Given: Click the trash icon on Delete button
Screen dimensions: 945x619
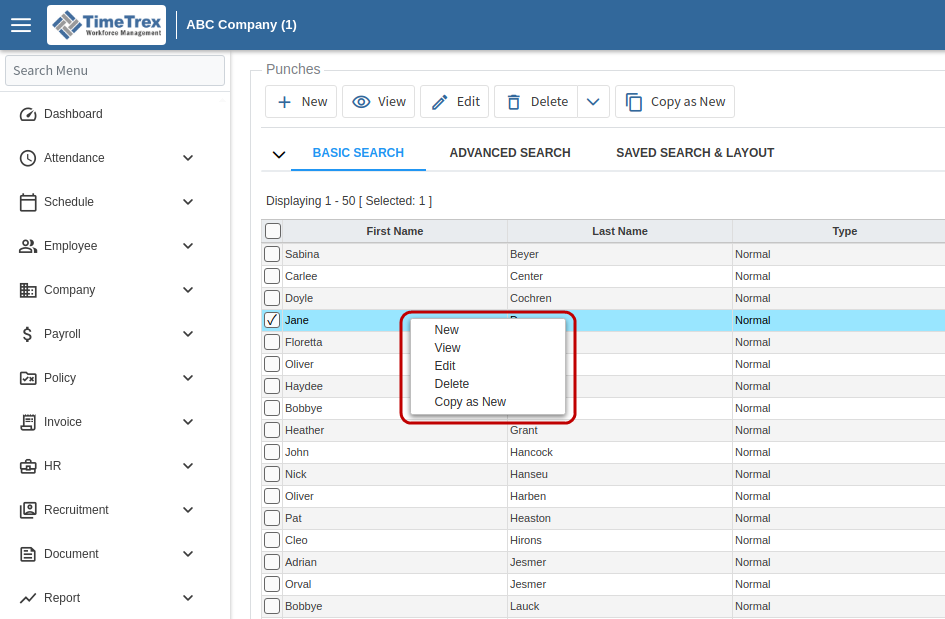Looking at the screenshot, I should point(513,102).
